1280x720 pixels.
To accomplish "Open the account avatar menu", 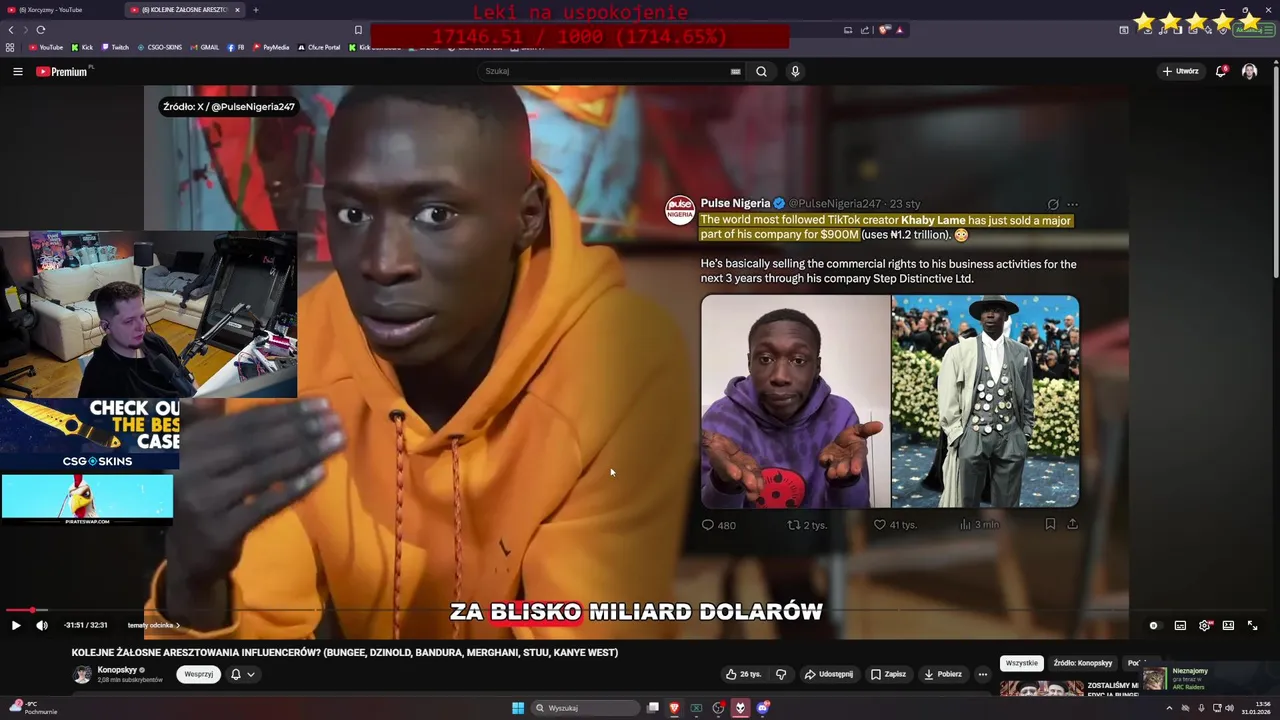I will (x=1249, y=71).
